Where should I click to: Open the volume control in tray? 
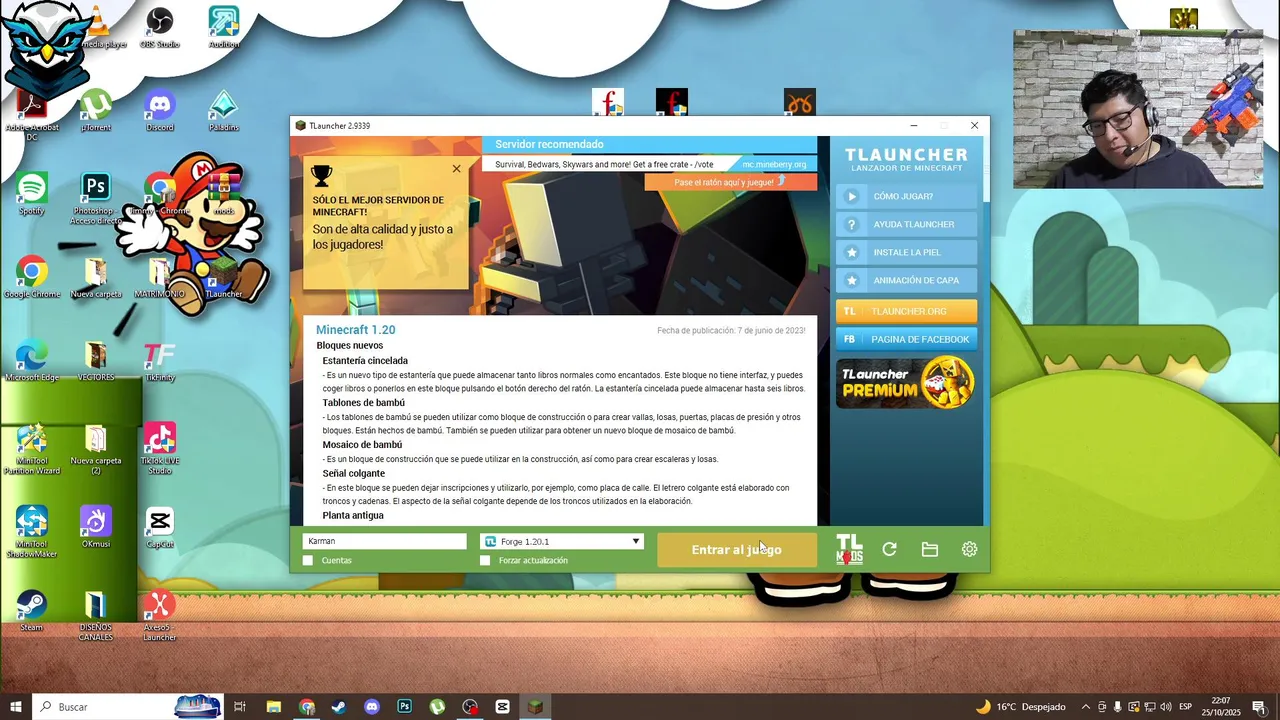point(1166,706)
